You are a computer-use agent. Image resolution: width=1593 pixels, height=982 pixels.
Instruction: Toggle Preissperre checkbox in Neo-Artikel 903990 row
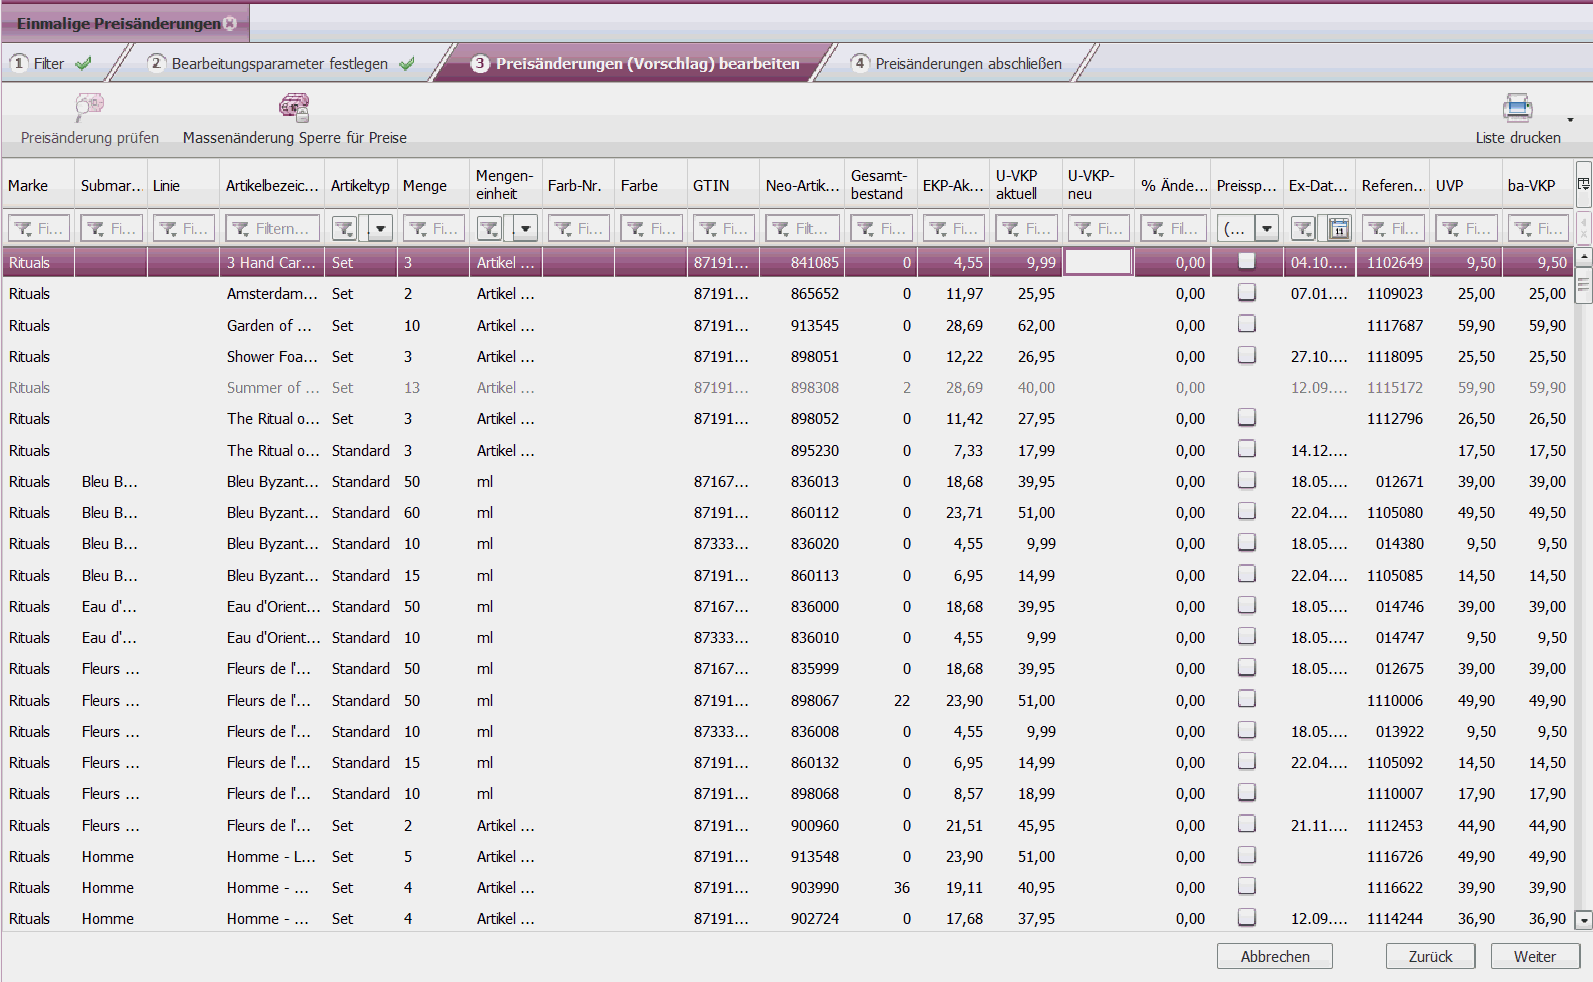(x=1246, y=886)
